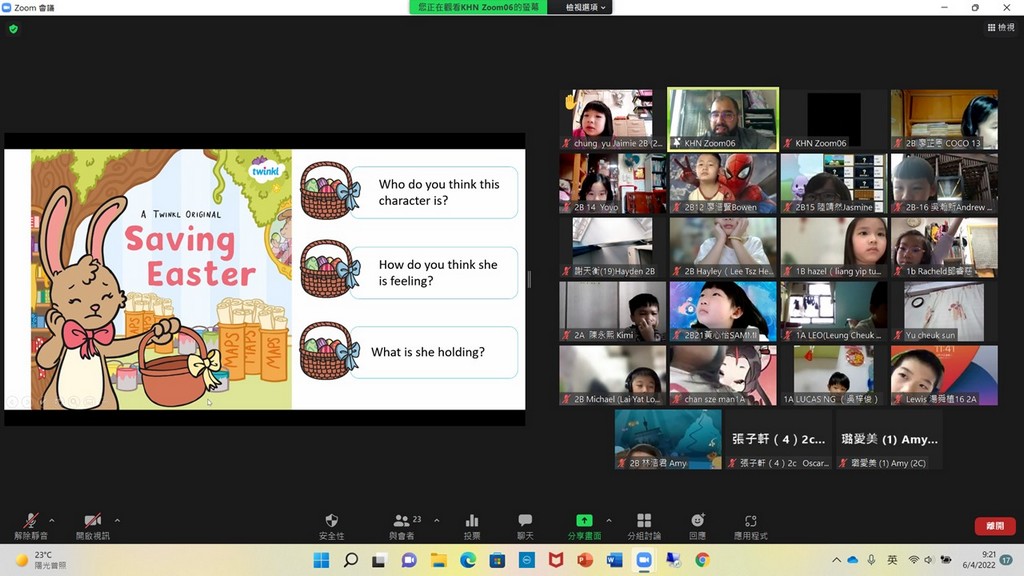Image resolution: width=1024 pixels, height=576 pixels.
Task: Click the twinkl logo on the slide
Action: [x=265, y=169]
